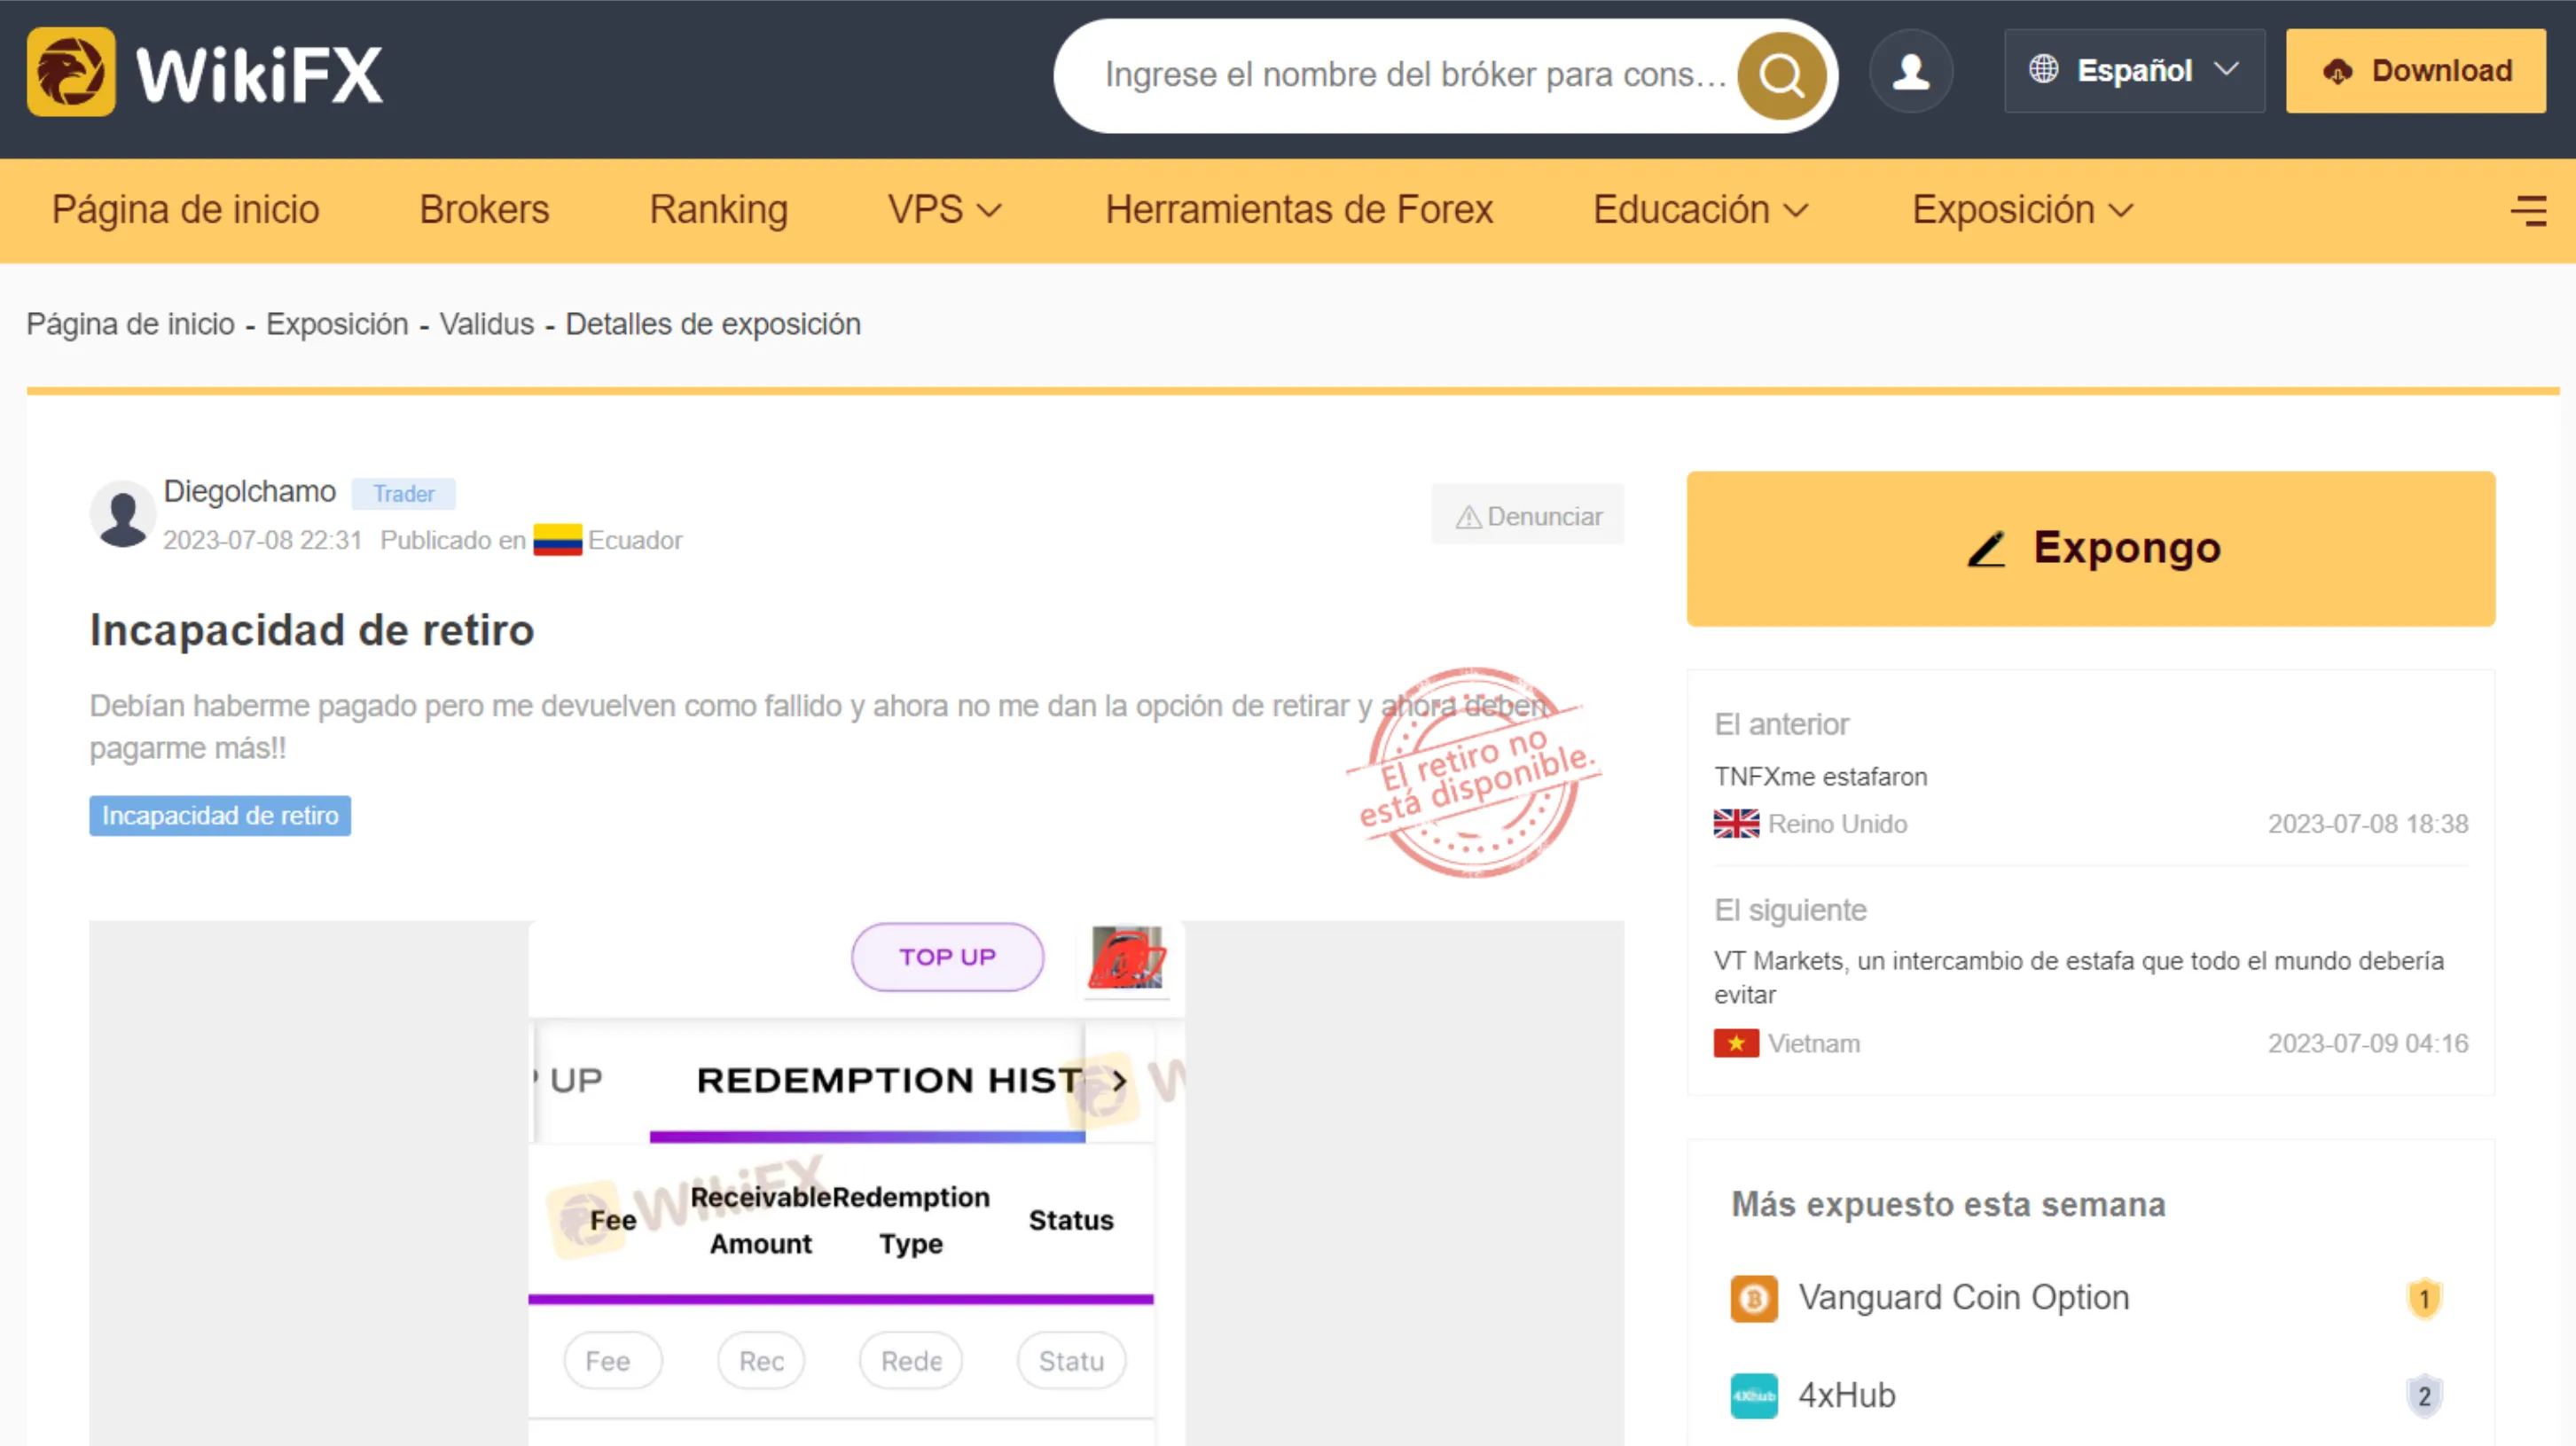Click the Download button
2576x1446 pixels.
[x=2415, y=71]
